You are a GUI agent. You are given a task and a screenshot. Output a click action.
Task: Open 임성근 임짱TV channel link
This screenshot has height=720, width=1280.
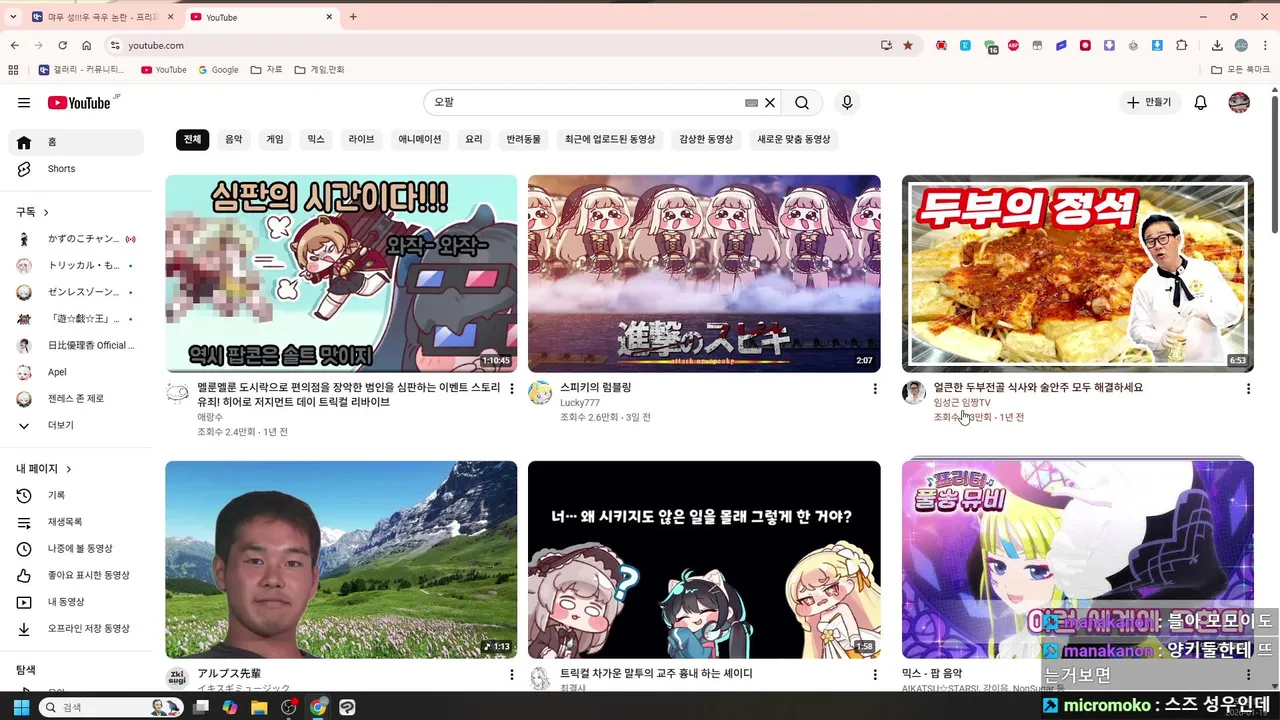click(962, 403)
